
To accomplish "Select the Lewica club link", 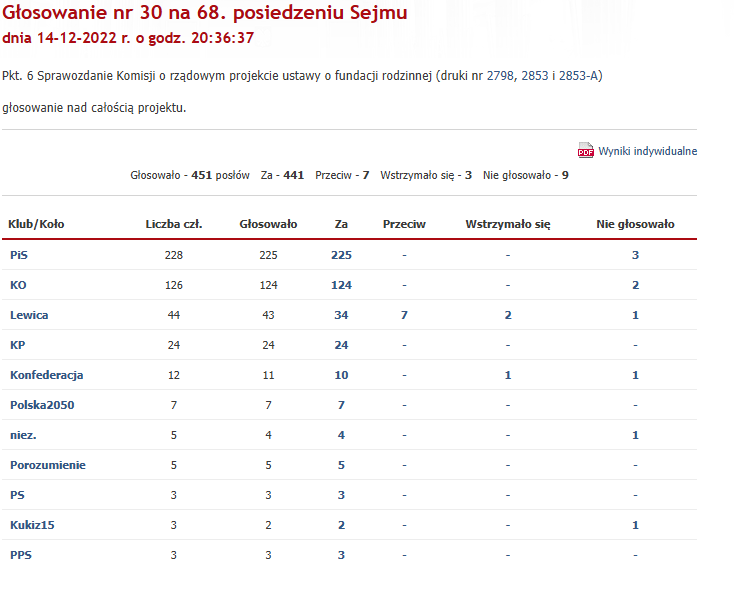I will [x=29, y=315].
